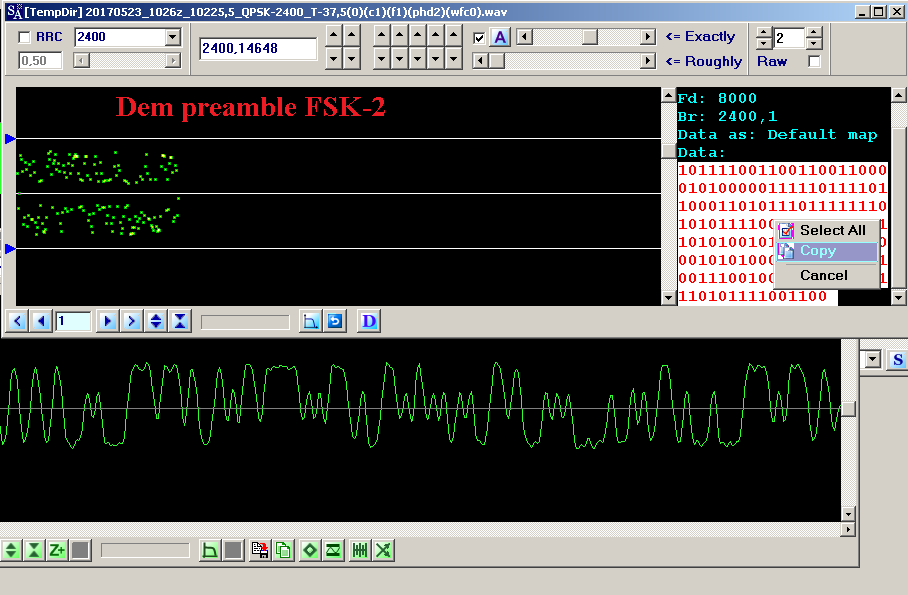Click the 2400,14648 value field
This screenshot has height=595, width=908.
point(258,49)
